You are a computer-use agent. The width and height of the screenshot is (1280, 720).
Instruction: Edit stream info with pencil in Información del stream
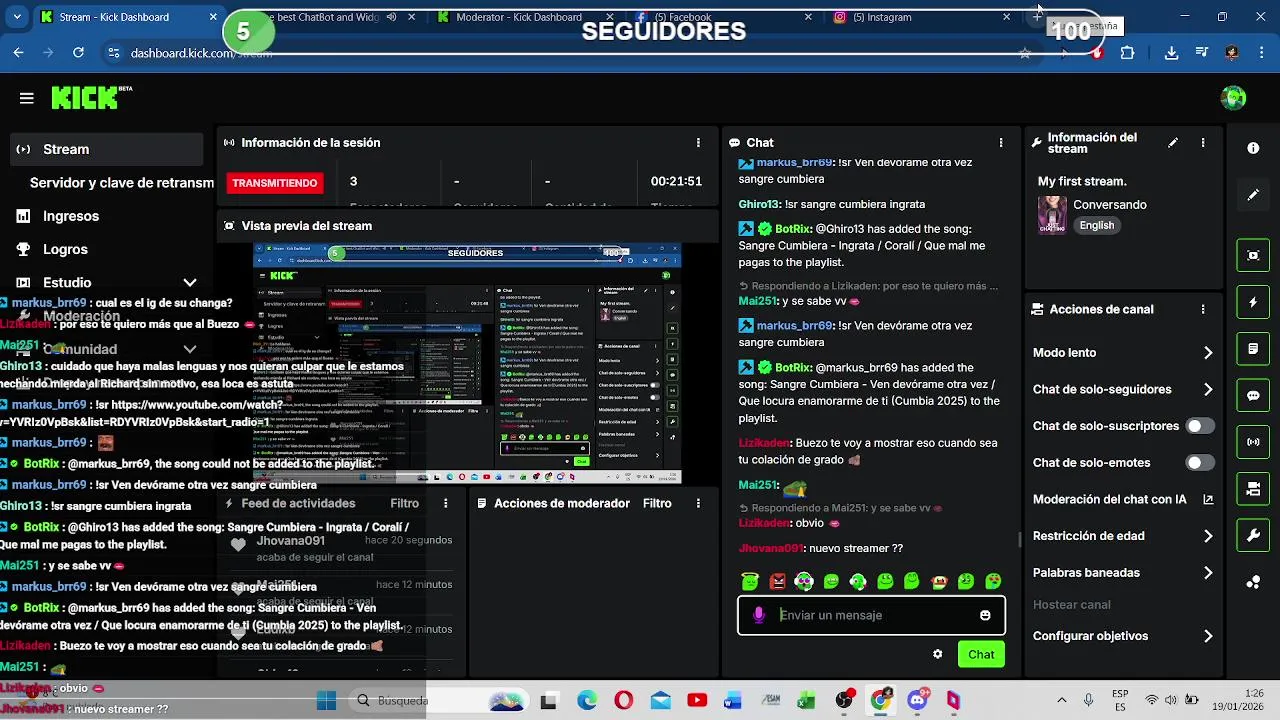(x=1173, y=143)
